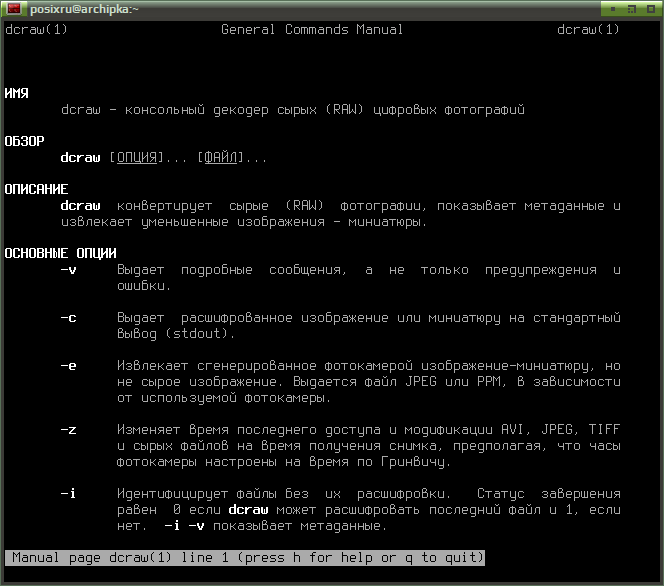Close the terminal window
Screen dimensions: 664x586
(x=651, y=8)
